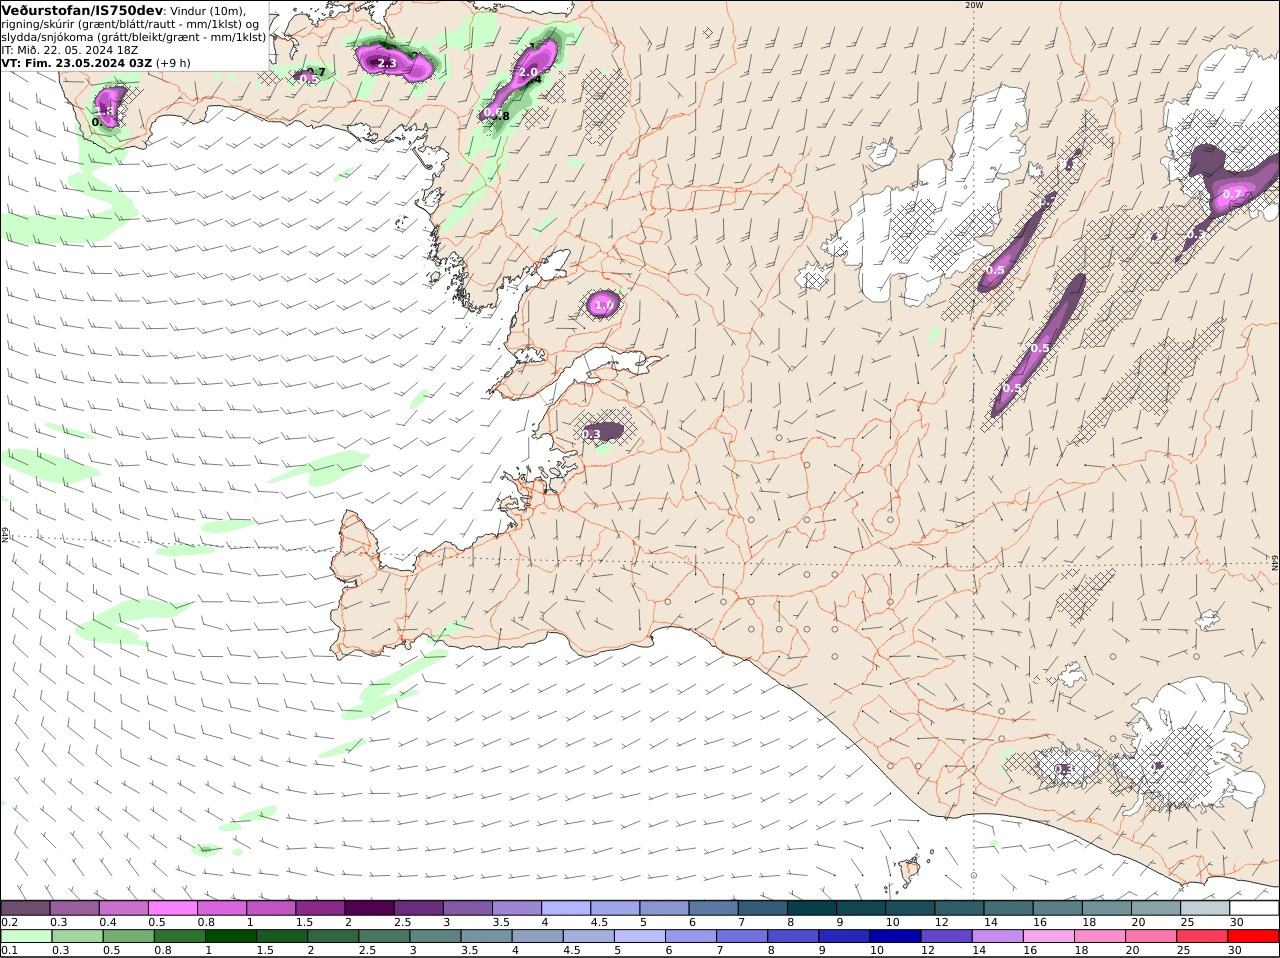Select the dark teal upper swatch between 8 and 9
Image resolution: width=1280 pixels, height=958 pixels.
point(811,908)
